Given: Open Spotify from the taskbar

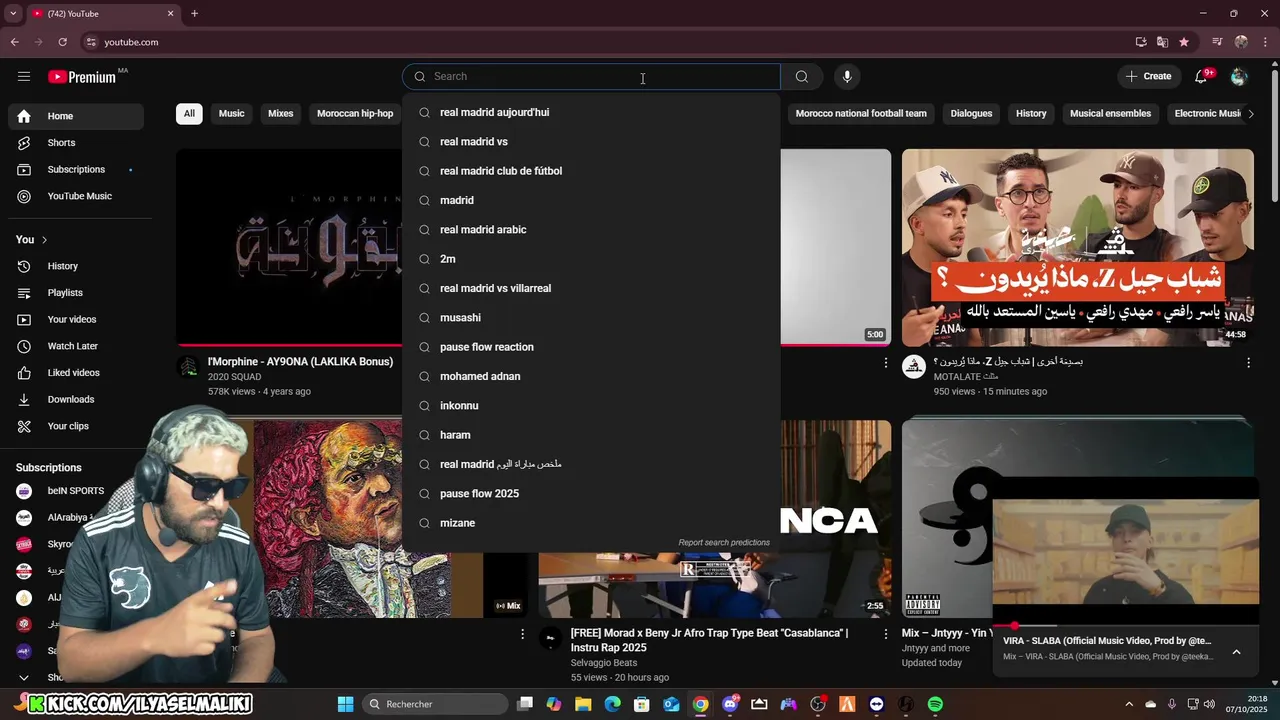Looking at the screenshot, I should point(935,704).
